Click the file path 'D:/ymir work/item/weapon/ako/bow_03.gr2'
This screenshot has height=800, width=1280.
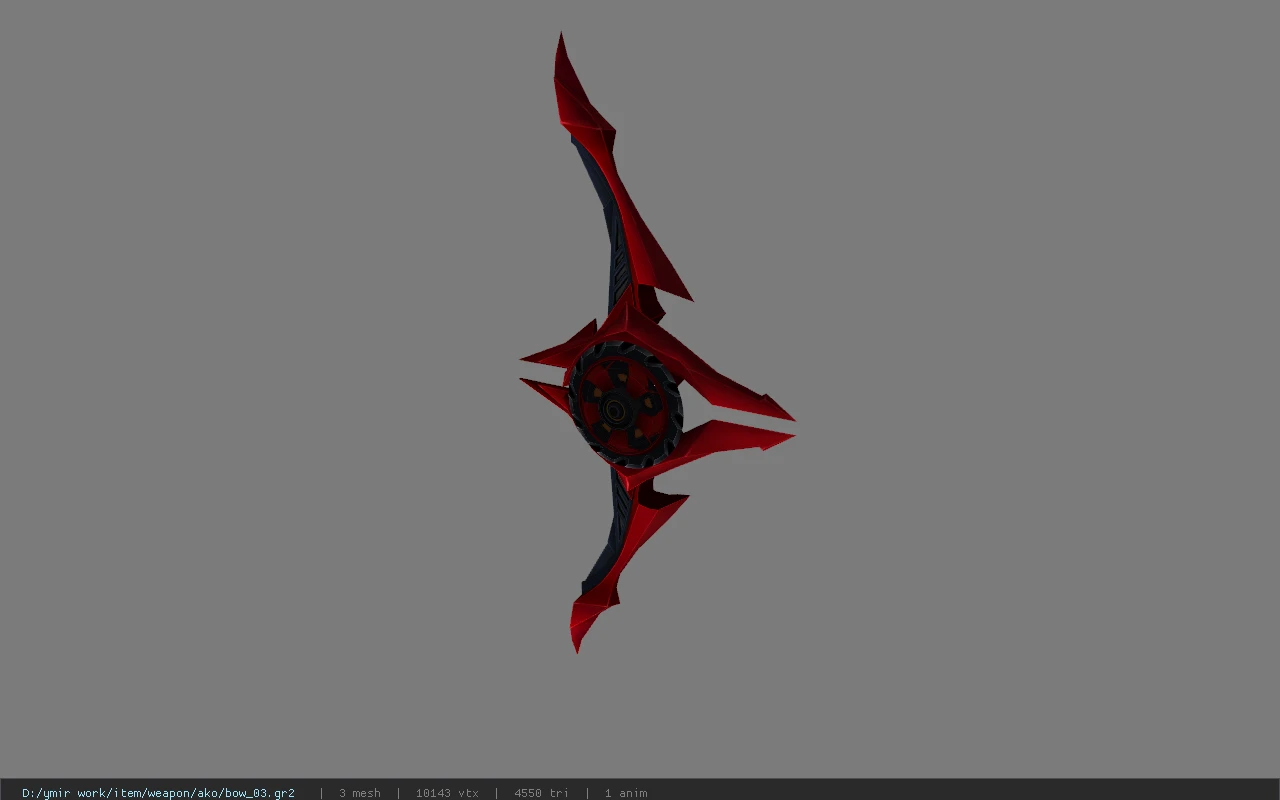(x=158, y=793)
